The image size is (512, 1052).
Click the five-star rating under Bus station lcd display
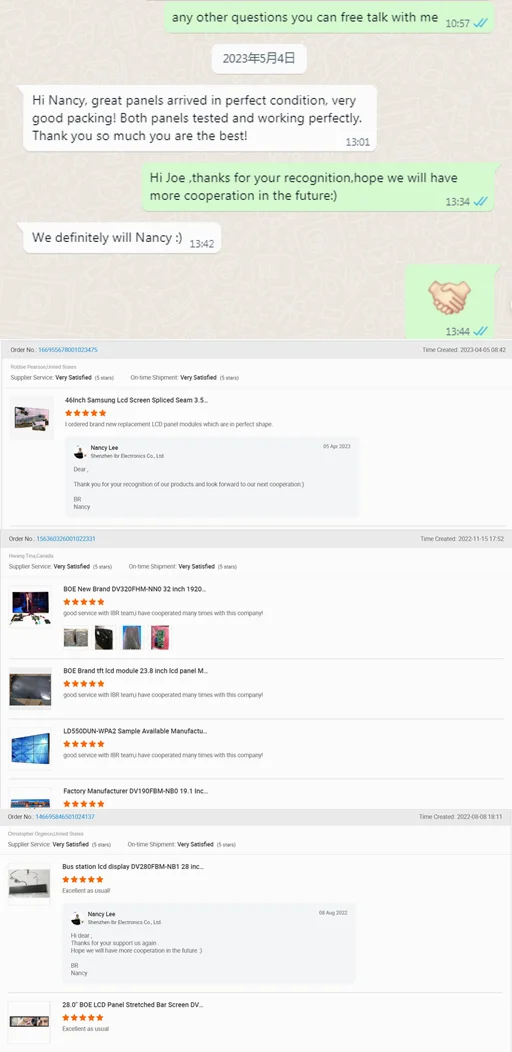pos(83,879)
